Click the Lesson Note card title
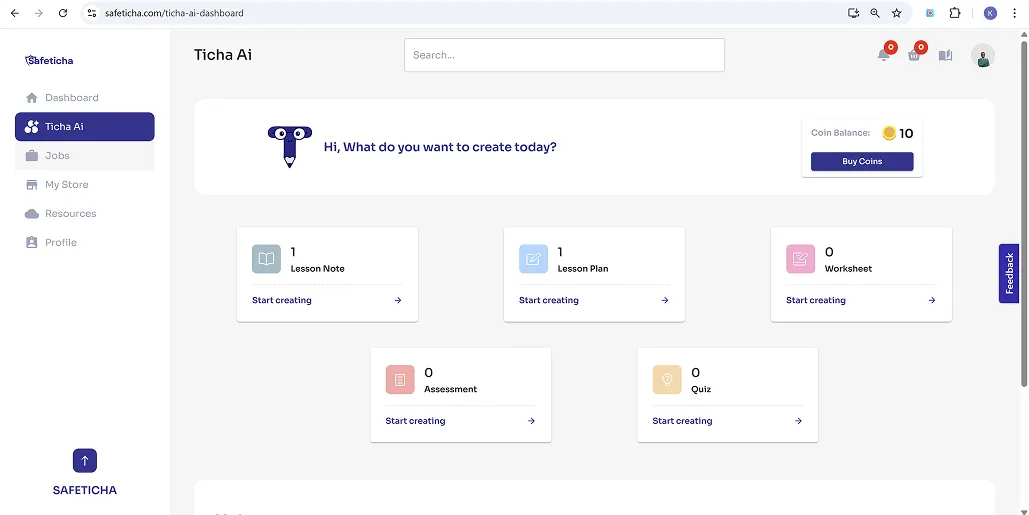This screenshot has width=1029, height=515. pyautogui.click(x=318, y=268)
